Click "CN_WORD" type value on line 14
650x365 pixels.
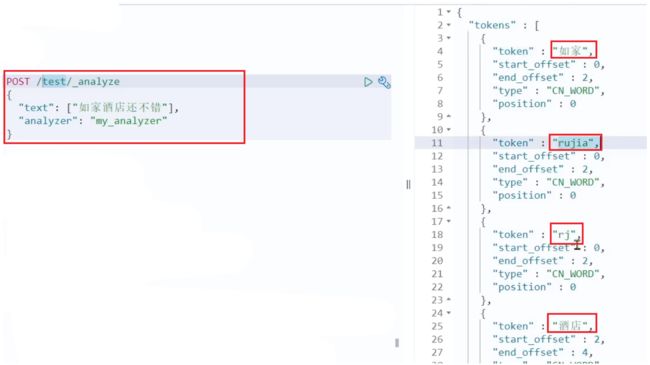[573, 182]
